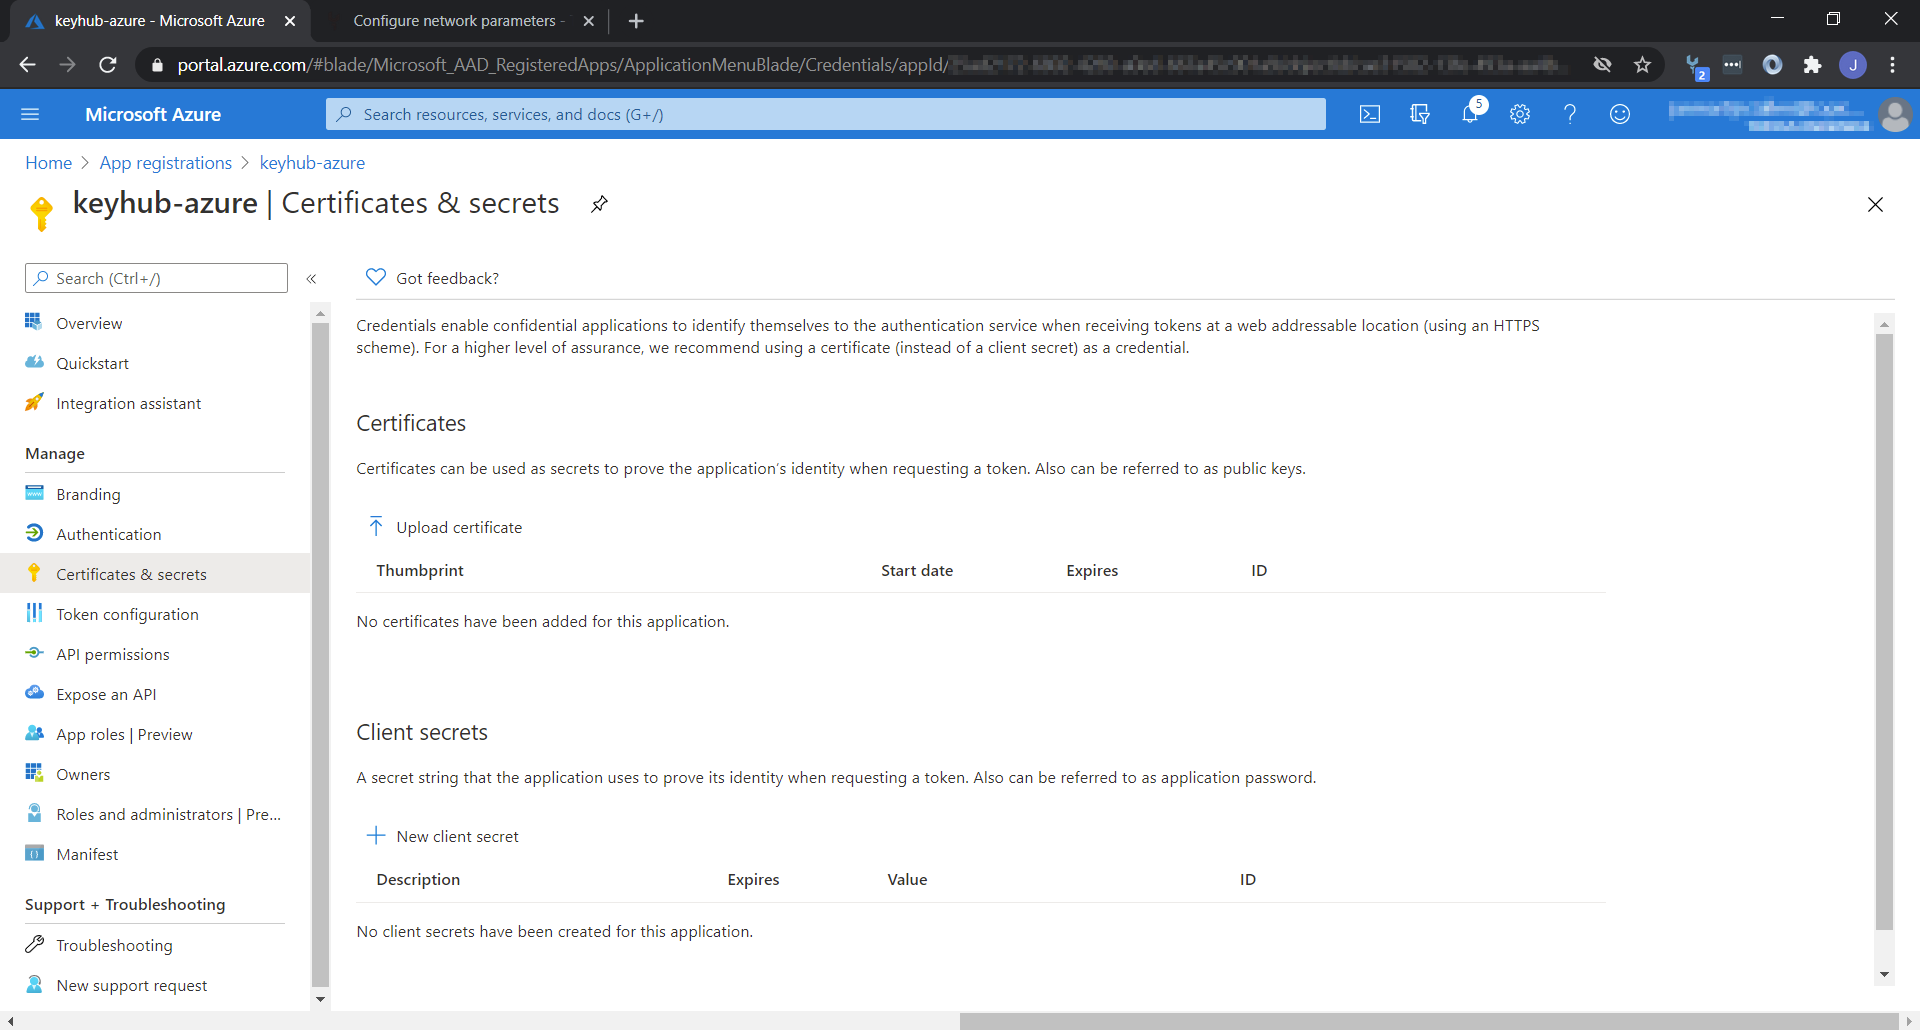This screenshot has height=1030, width=1920.
Task: Click the site lock icon in address bar
Action: pyautogui.click(x=156, y=65)
